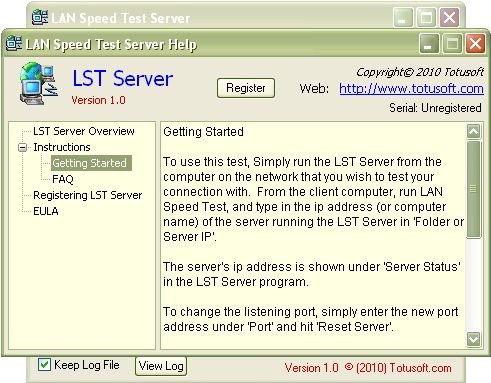
Task: Click the 'Getting Started' heading in the content pane
Action: 203,132
